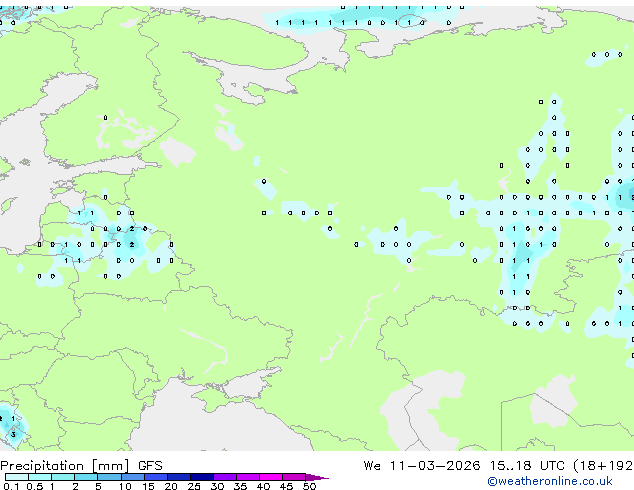The height and width of the screenshot is (490, 634).
Task: Select the GFS model label
Action: tap(150, 466)
